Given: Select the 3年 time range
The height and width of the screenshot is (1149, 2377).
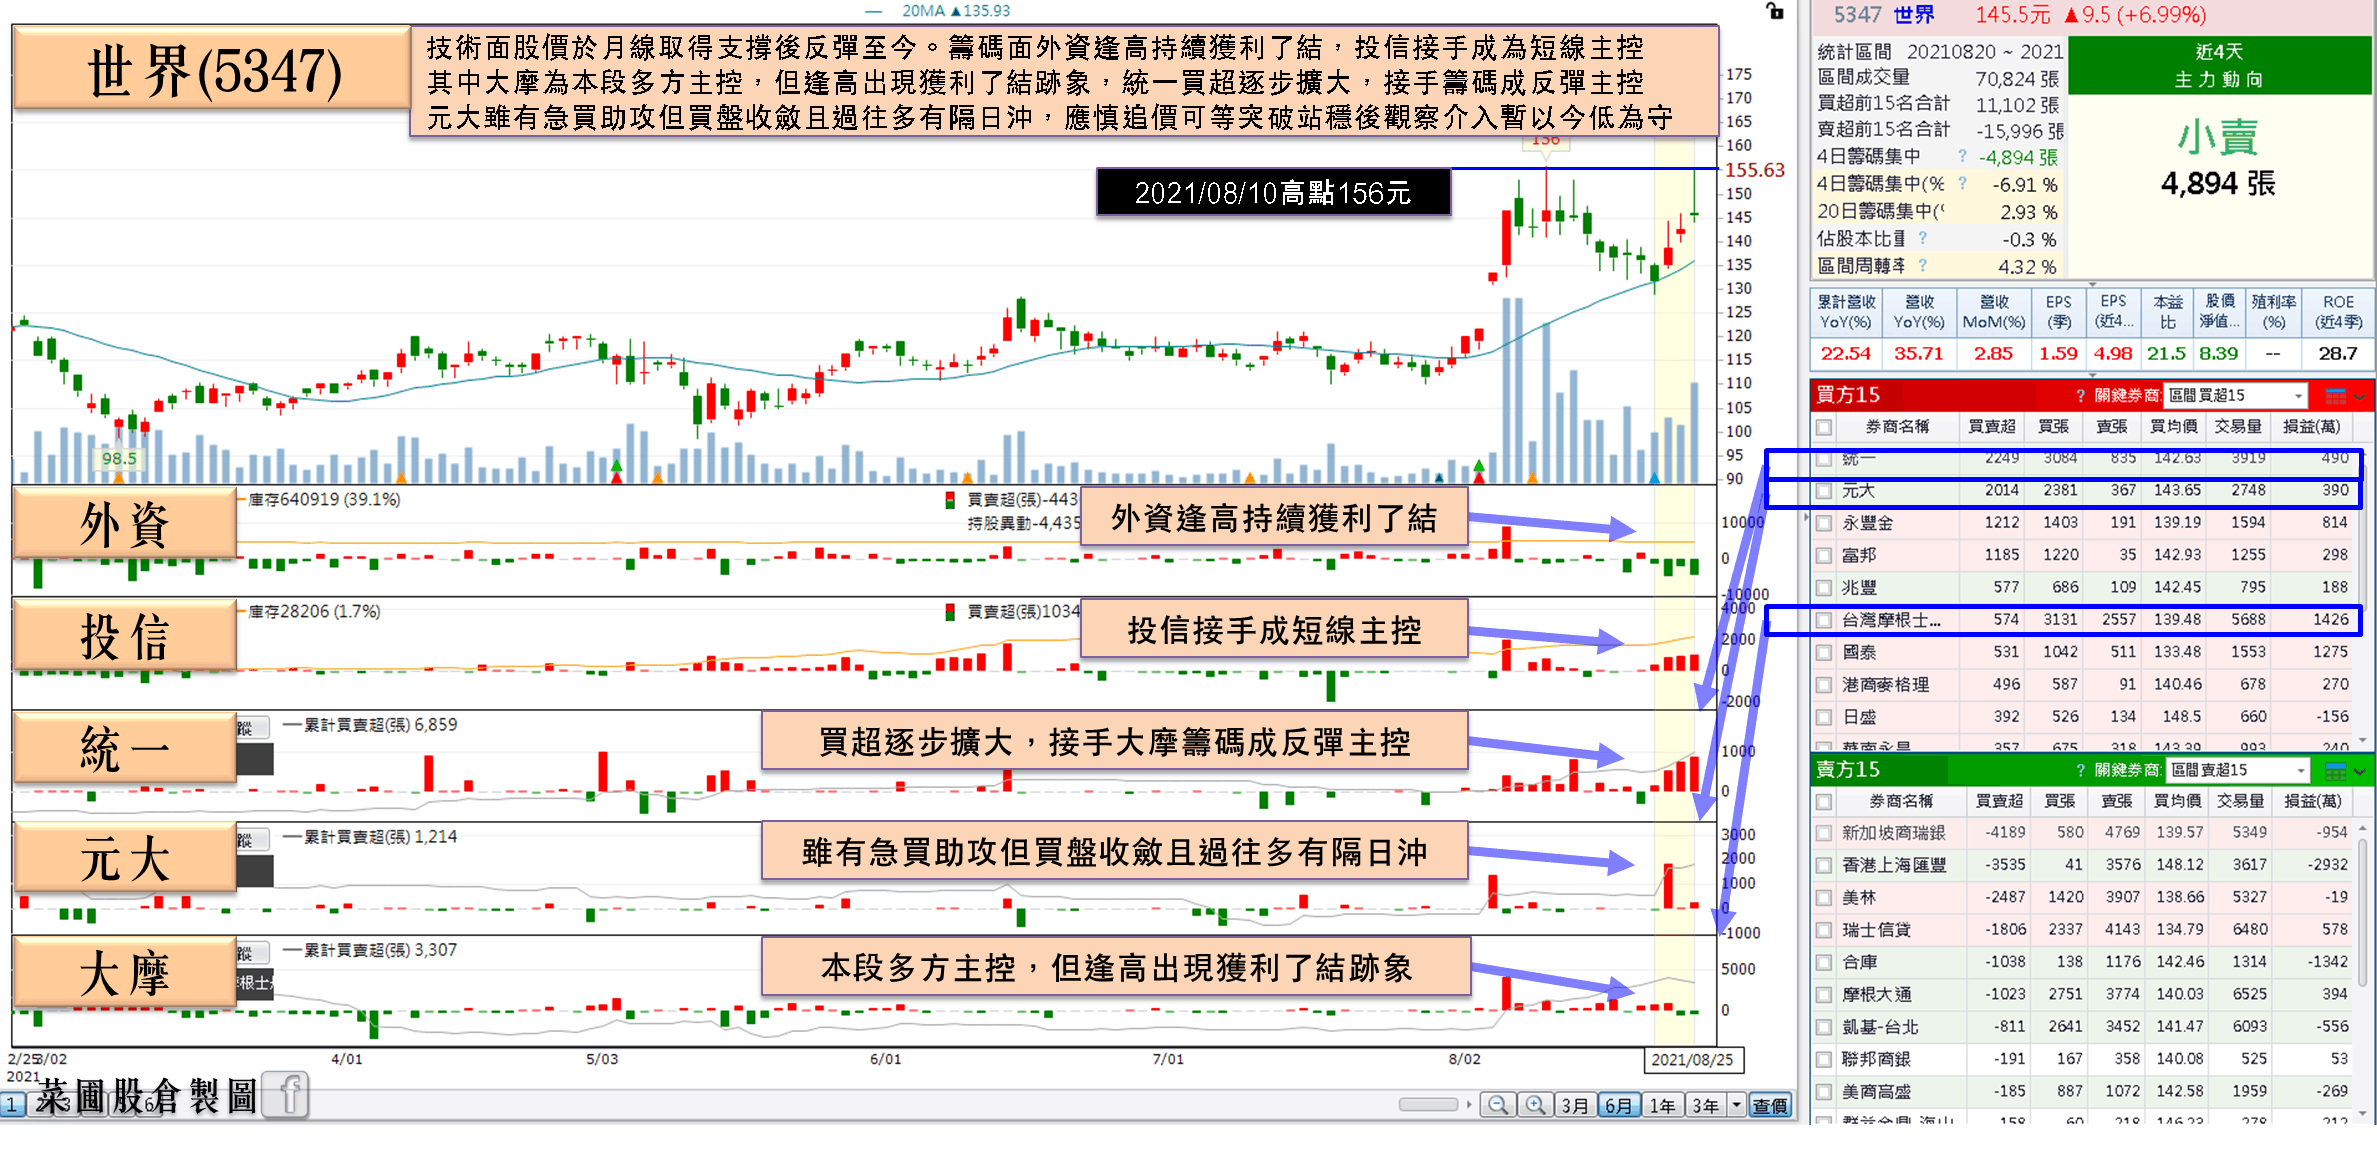Looking at the screenshot, I should [x=1706, y=1105].
